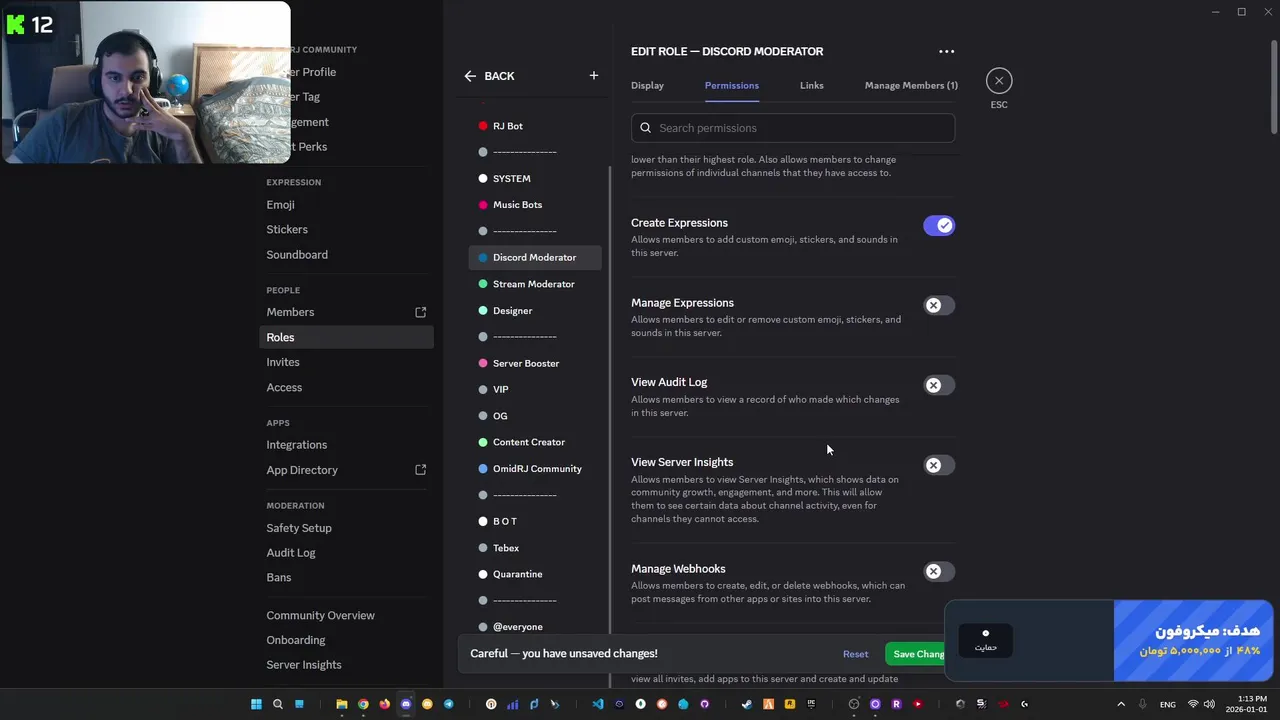Disable the Create Expressions permission
This screenshot has width=1280, height=720.
coord(939,226)
